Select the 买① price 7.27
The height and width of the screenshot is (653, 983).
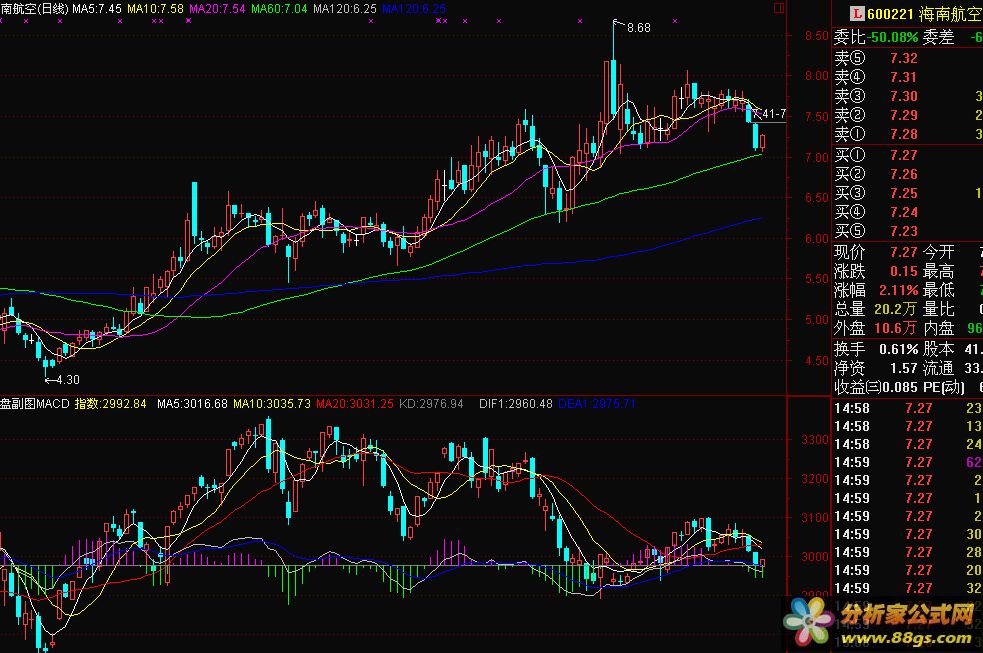pos(904,155)
